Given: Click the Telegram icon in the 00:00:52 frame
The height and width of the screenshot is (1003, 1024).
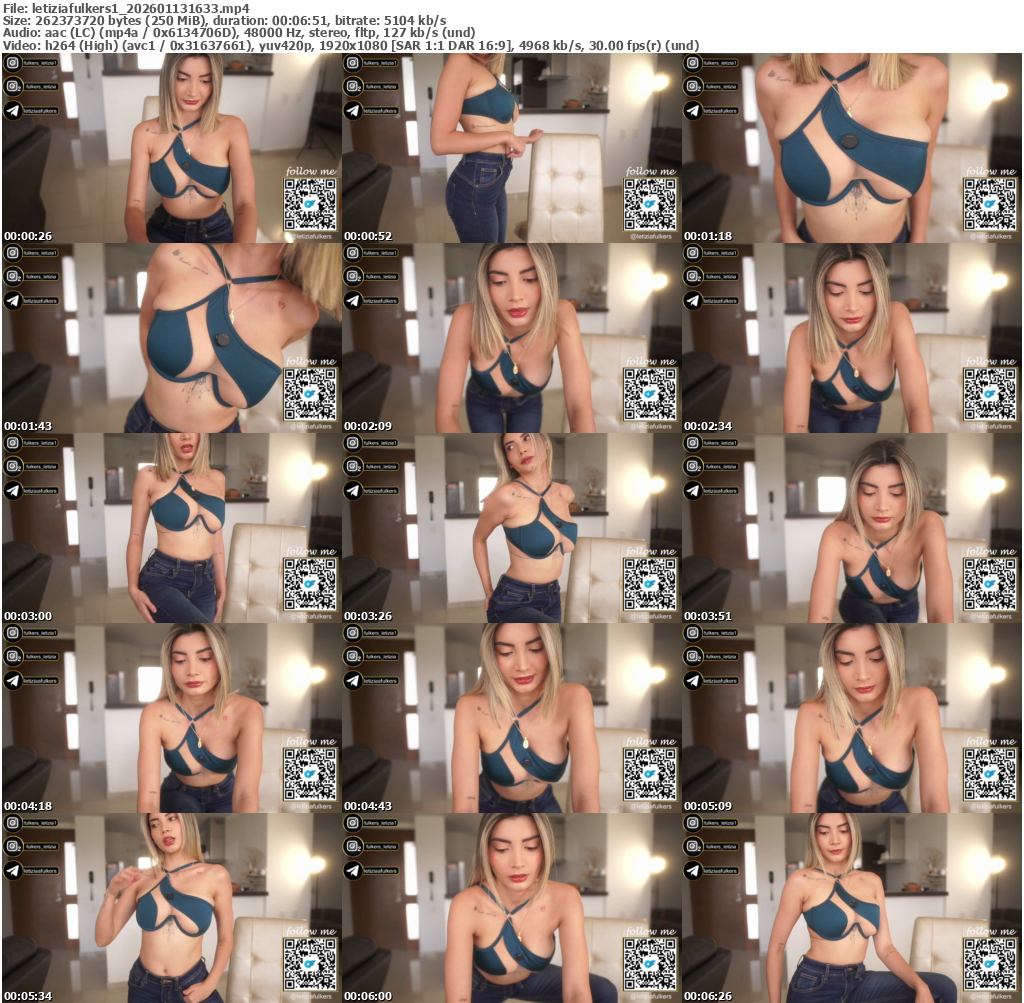Looking at the screenshot, I should (353, 110).
